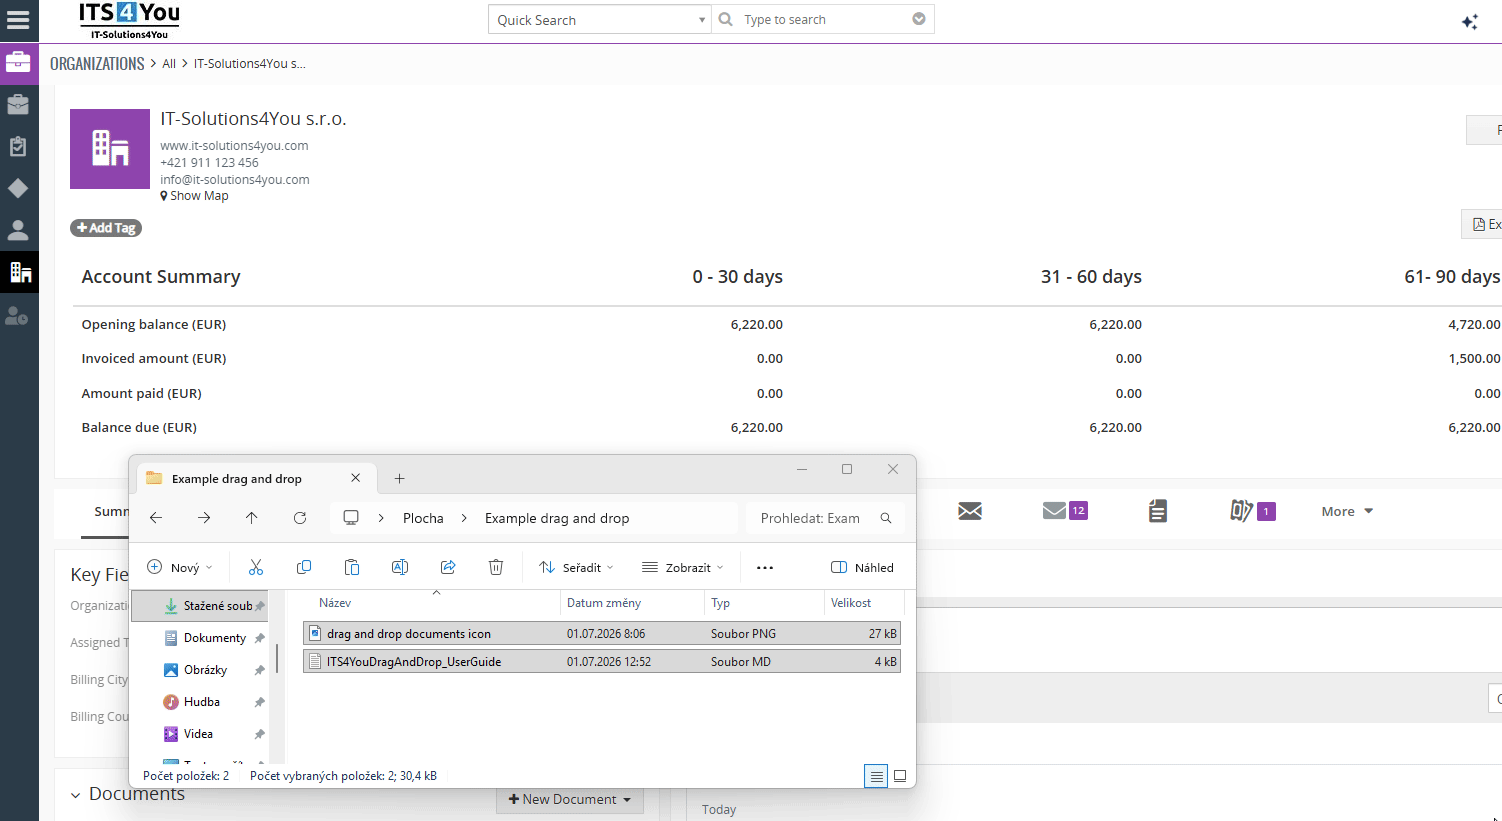Click the info@it-solutions4you.com email

click(235, 179)
